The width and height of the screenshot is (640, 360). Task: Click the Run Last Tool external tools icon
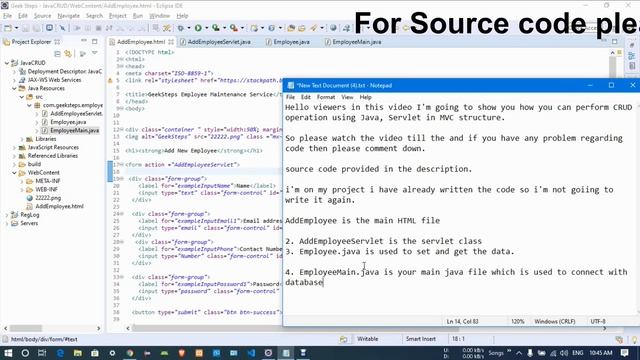coord(233,28)
